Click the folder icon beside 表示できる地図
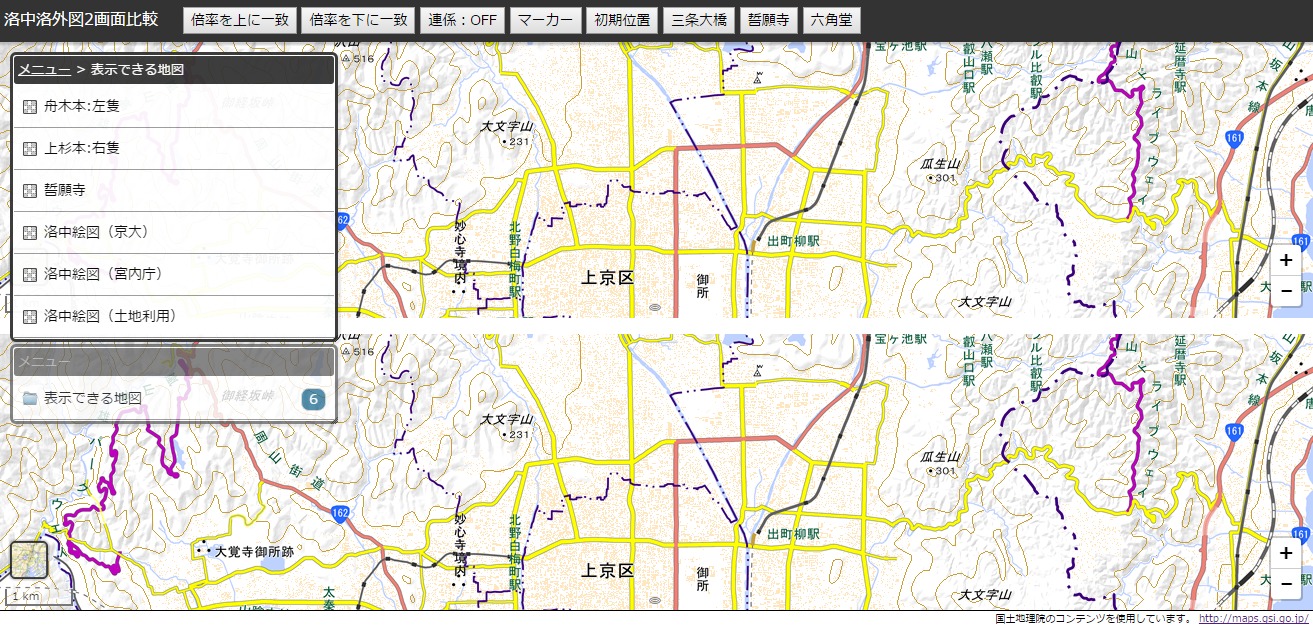Viewport: 1313px width, 643px height. (30, 398)
